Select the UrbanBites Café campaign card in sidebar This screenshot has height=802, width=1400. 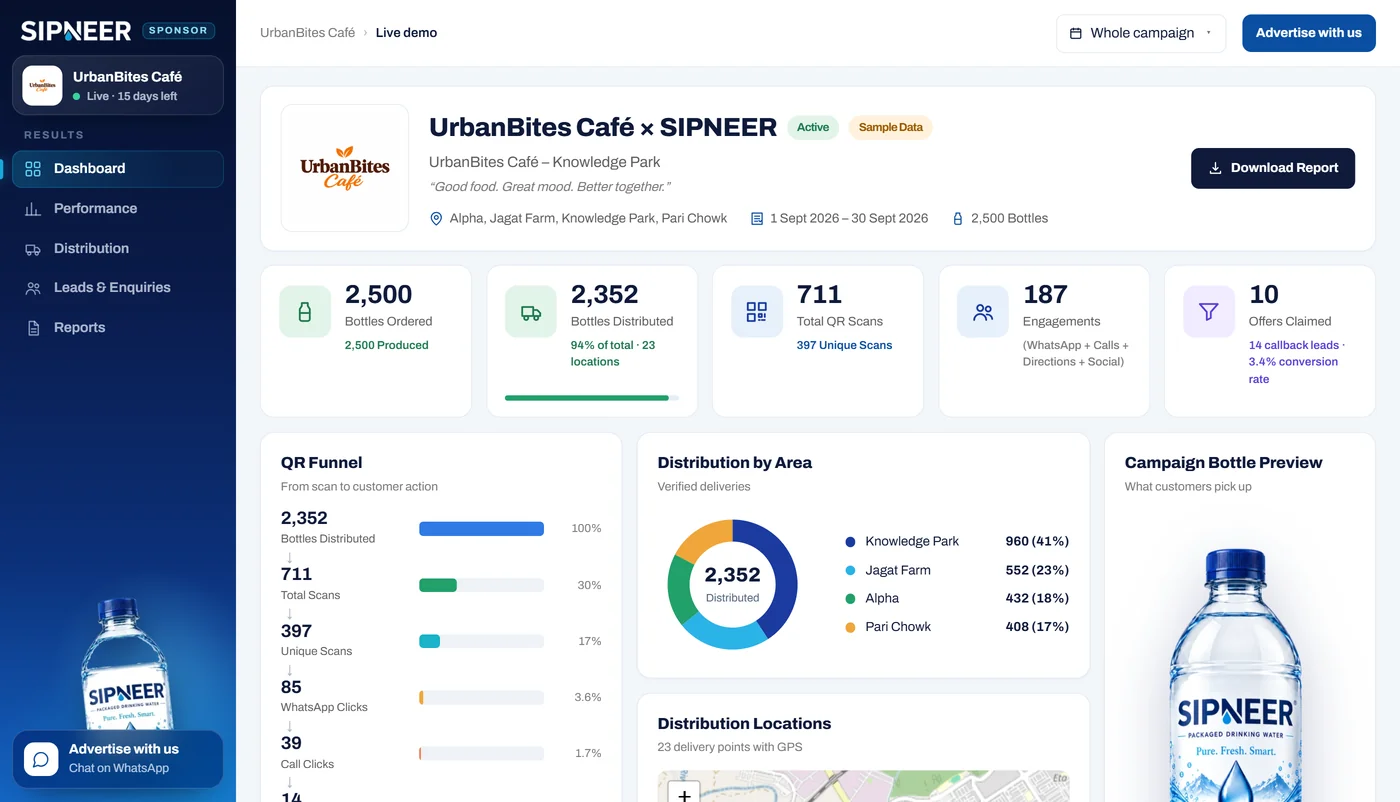[118, 85]
